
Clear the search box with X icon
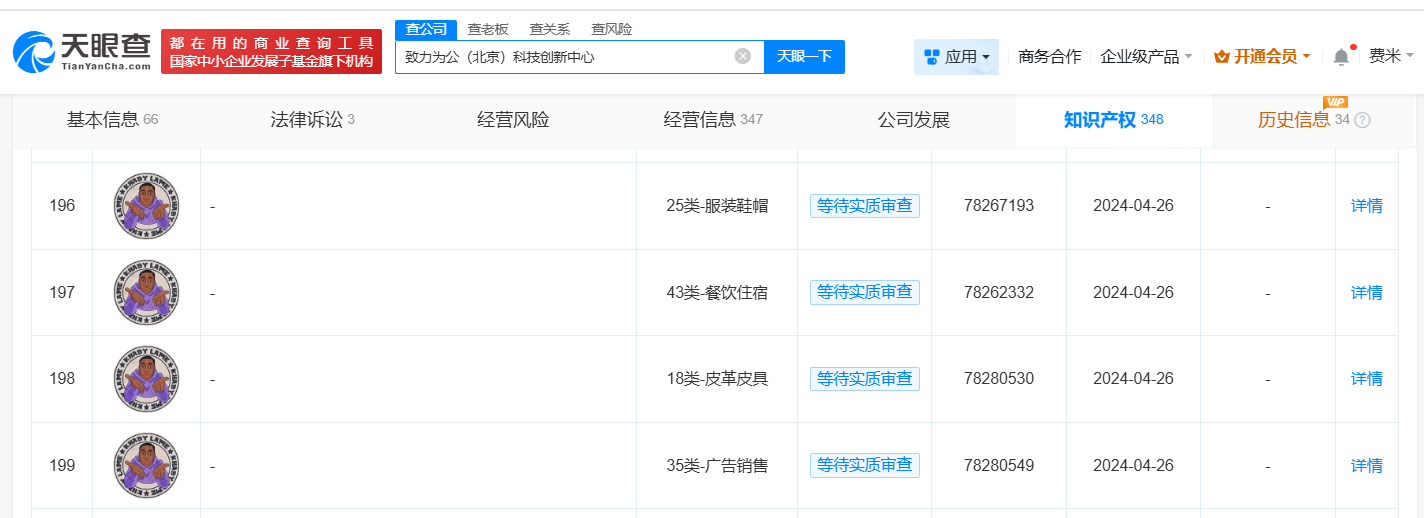coord(742,56)
